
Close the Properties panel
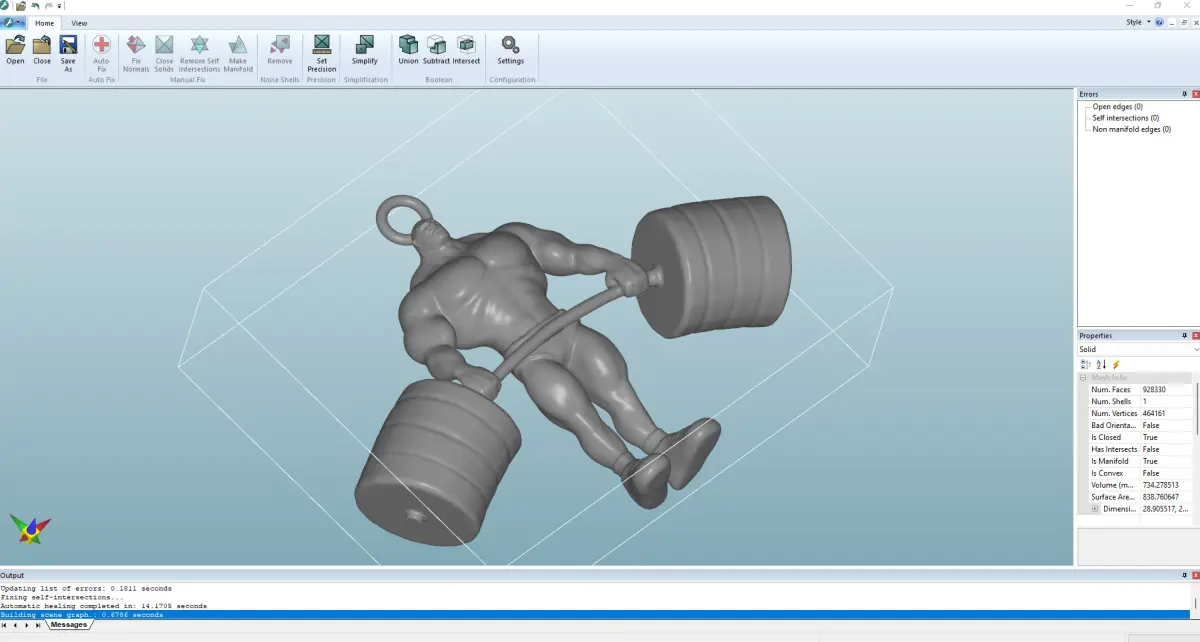click(1195, 336)
